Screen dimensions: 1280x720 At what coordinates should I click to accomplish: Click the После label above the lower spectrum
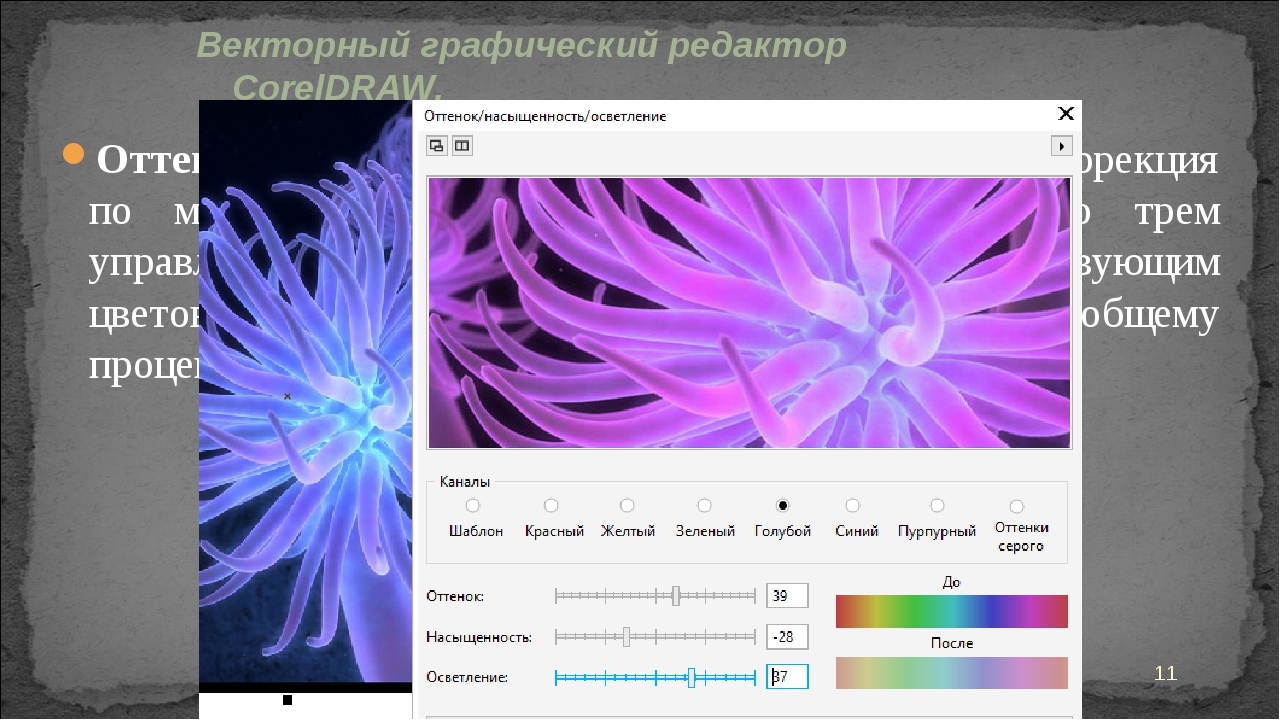(952, 643)
